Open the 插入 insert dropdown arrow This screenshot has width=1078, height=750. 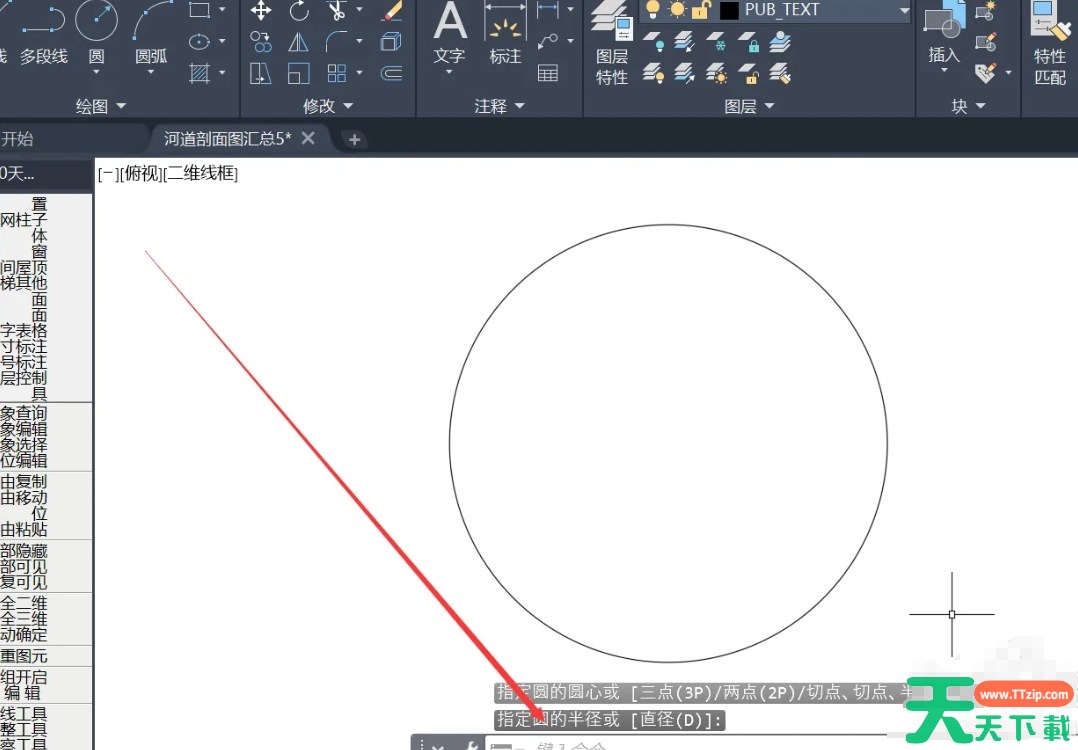pyautogui.click(x=944, y=70)
